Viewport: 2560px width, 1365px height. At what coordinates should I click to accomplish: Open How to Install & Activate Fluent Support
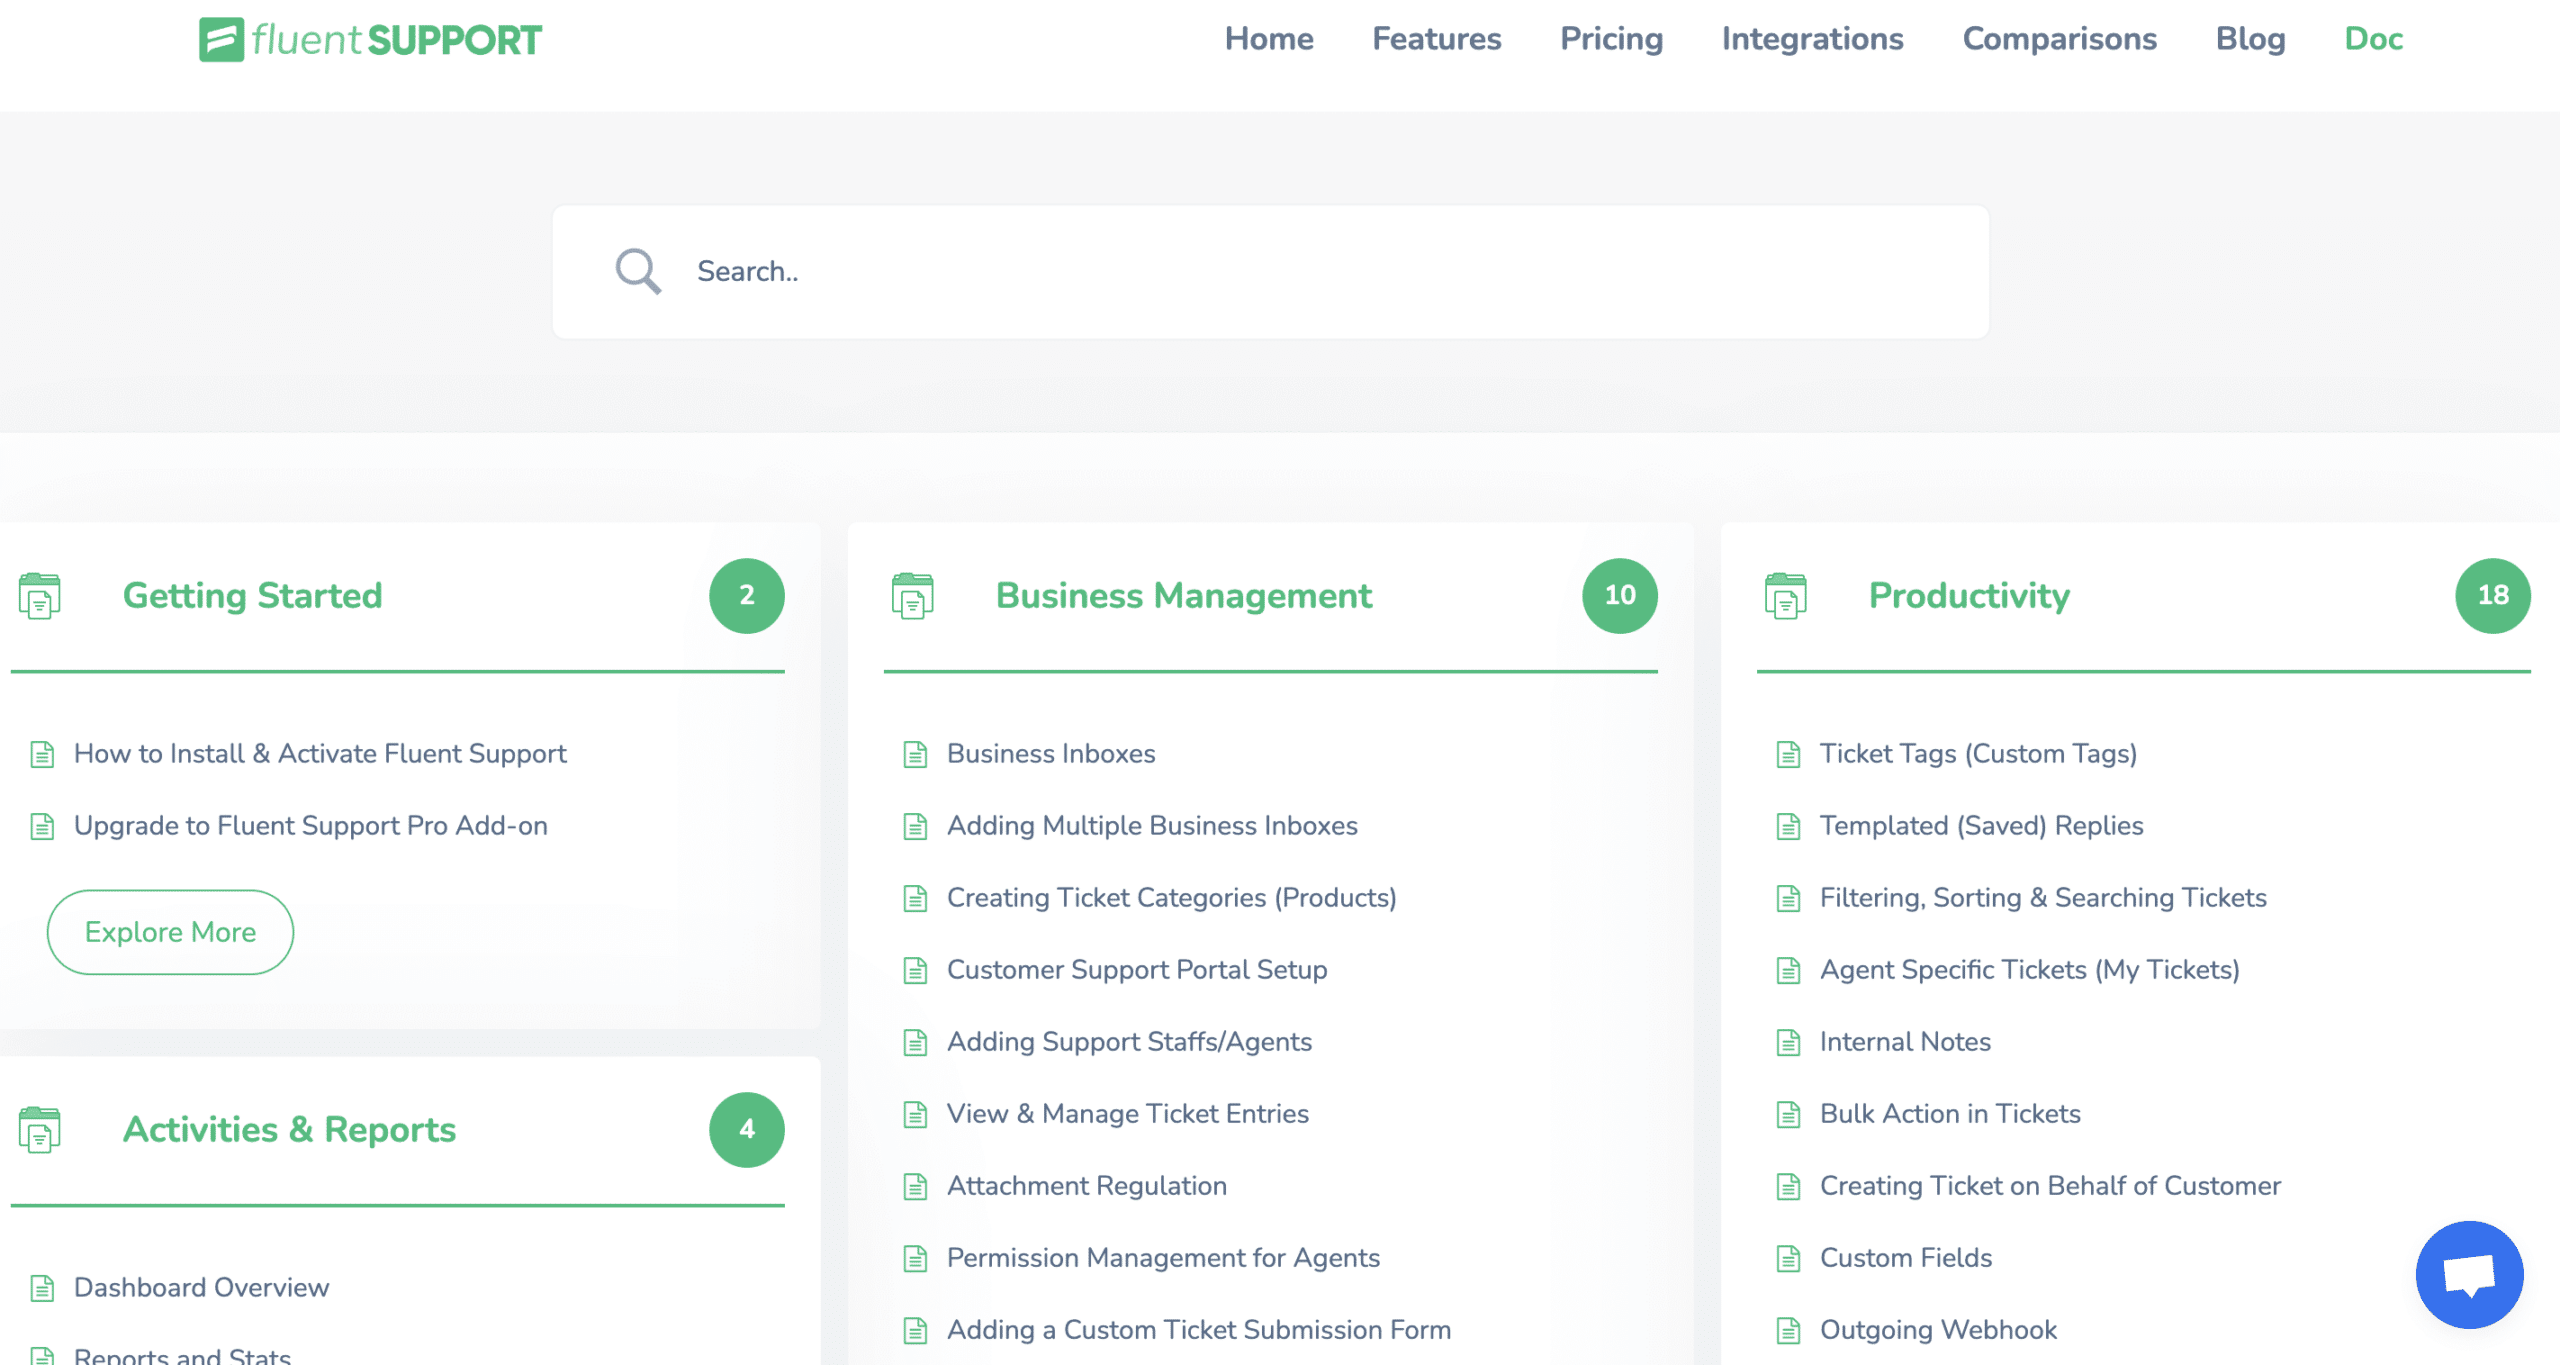319,753
